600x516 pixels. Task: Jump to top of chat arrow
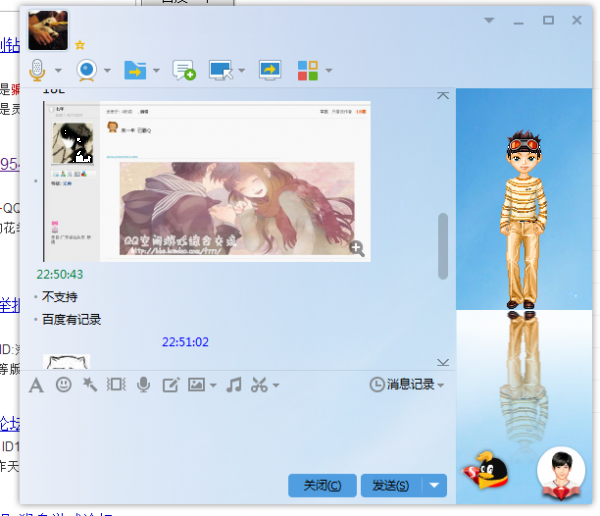443,95
